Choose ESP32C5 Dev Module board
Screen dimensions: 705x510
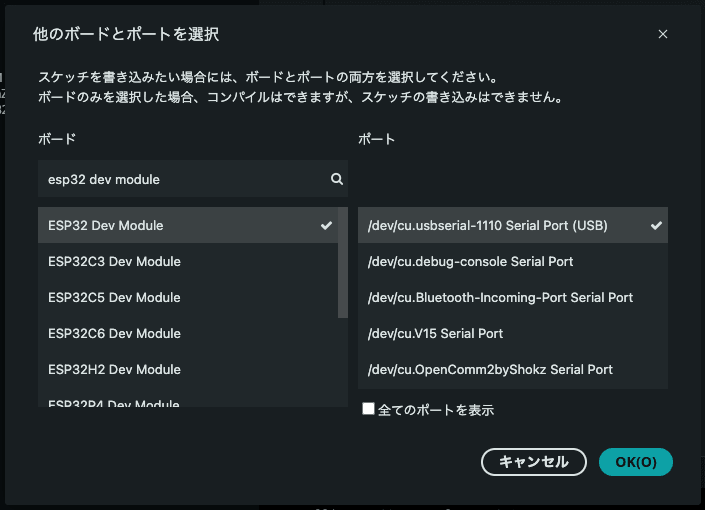point(188,297)
